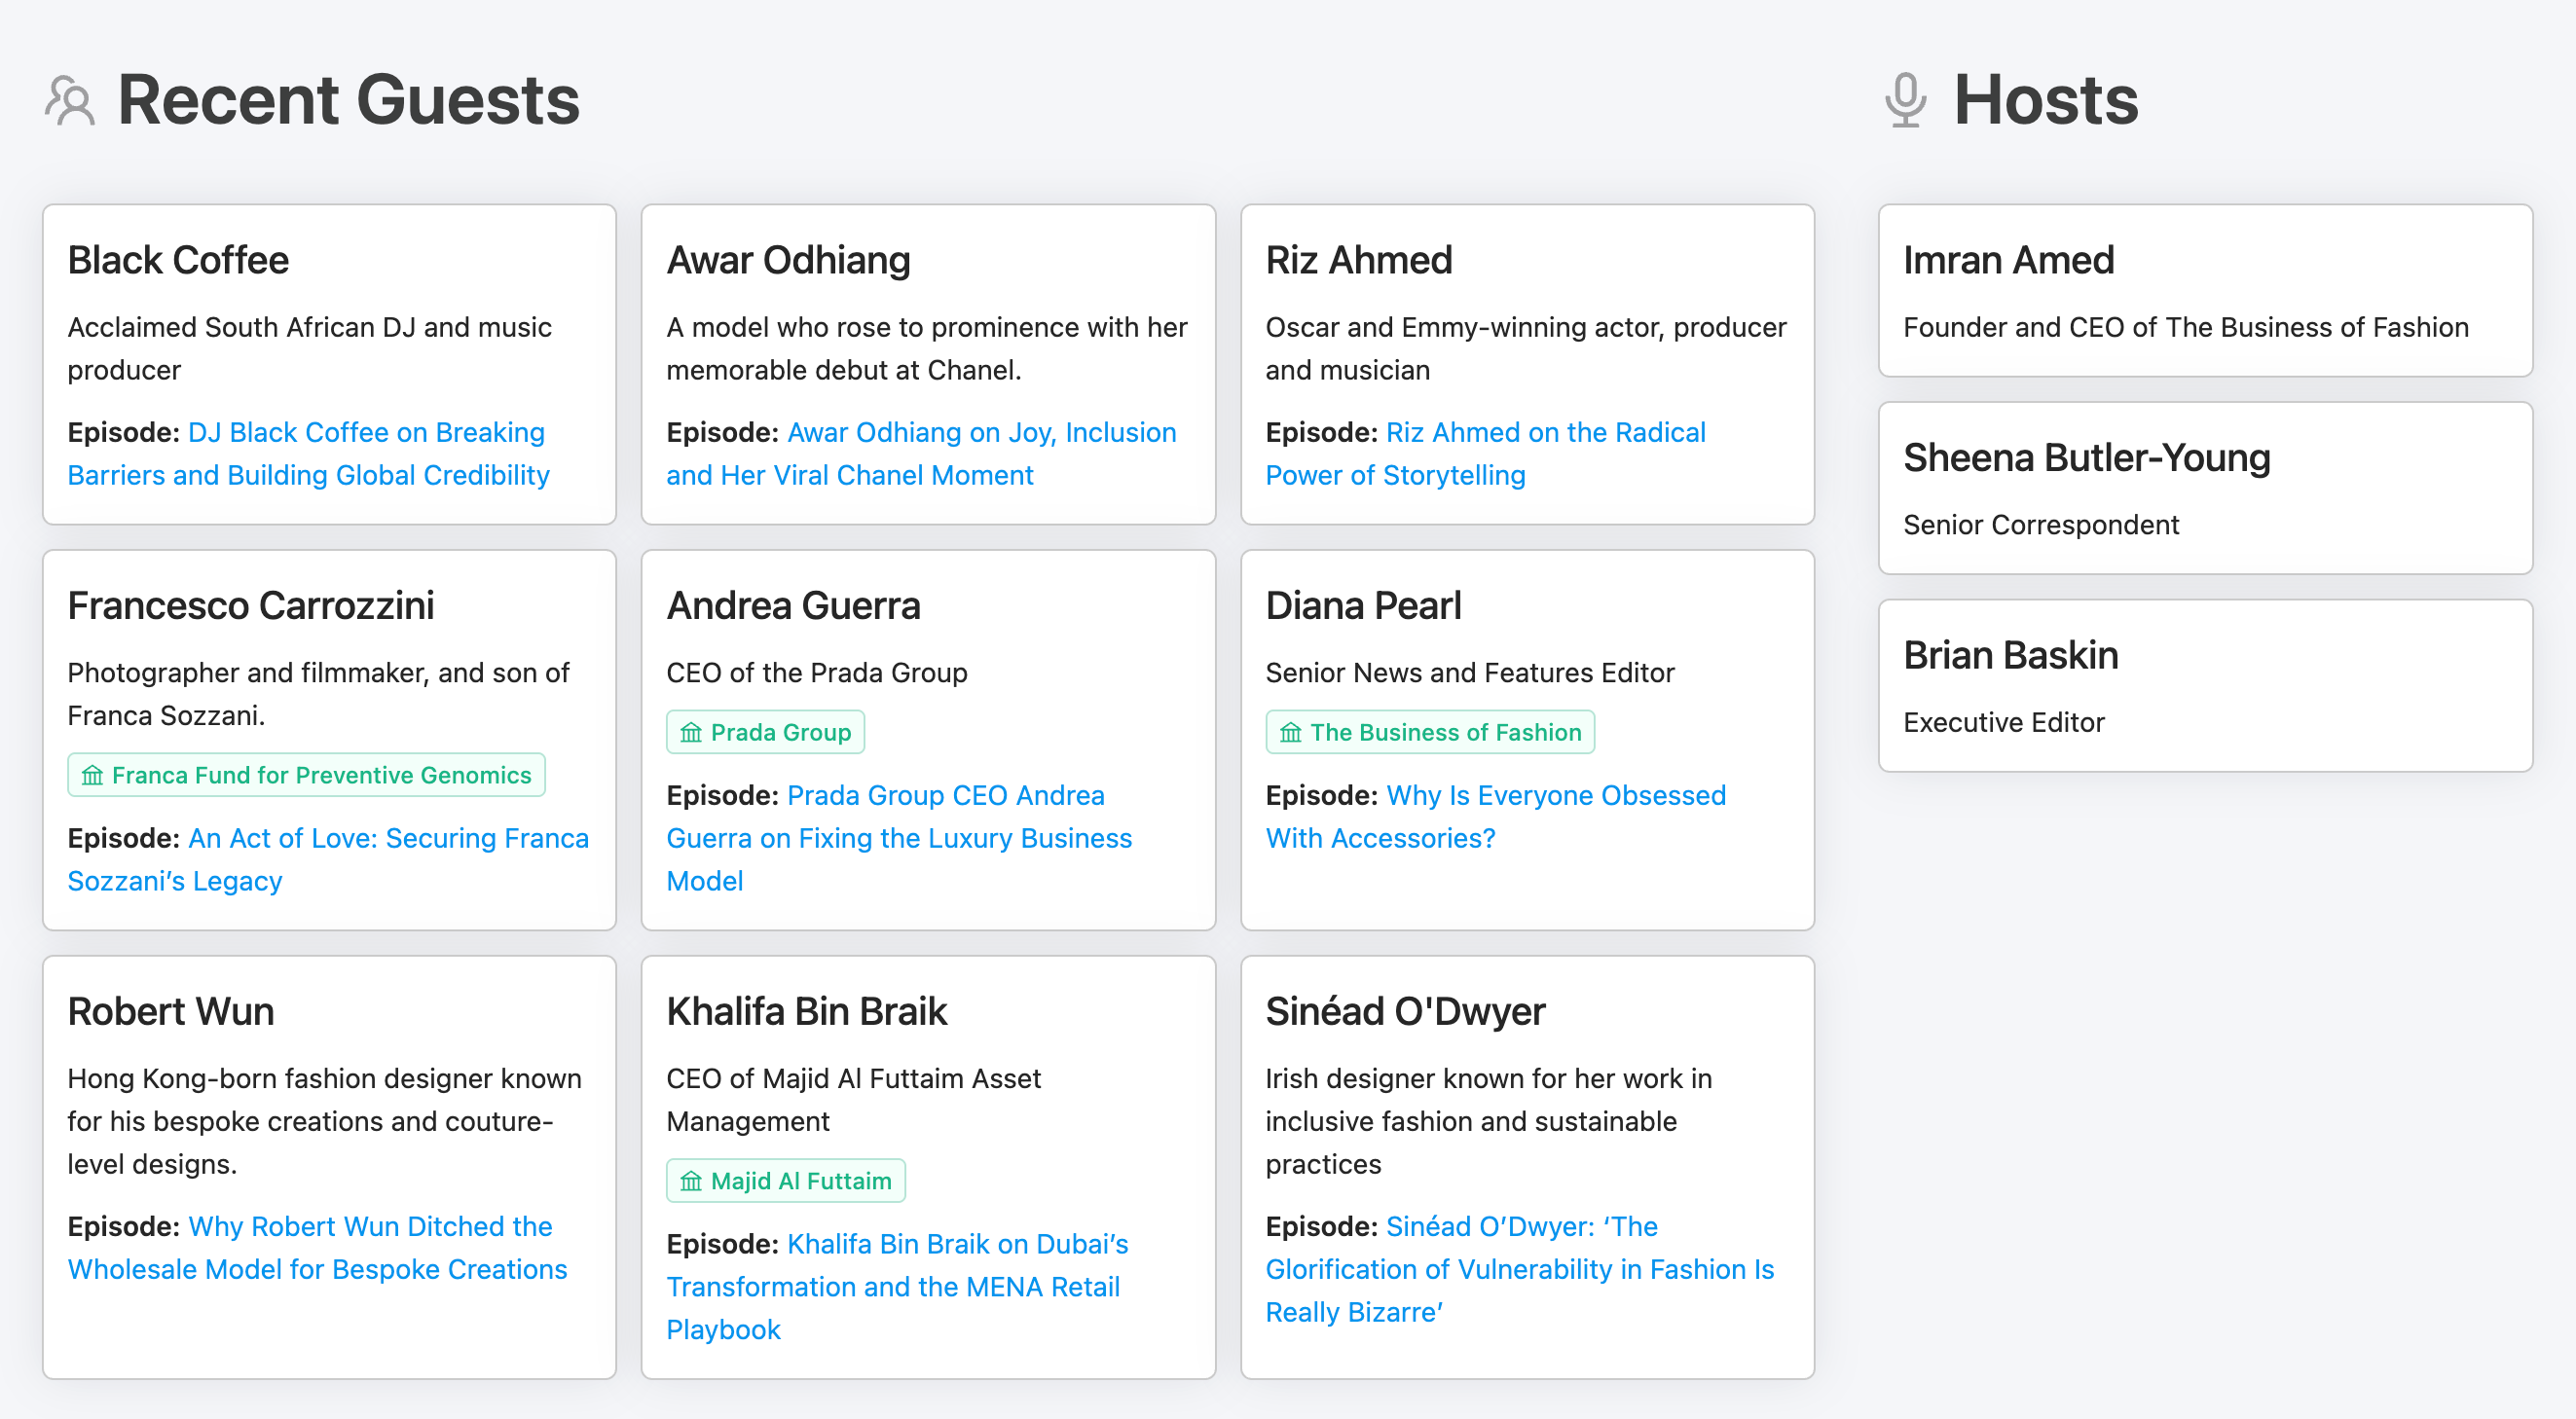Screen dimensions: 2576x1419
Task: Click the Hosts microphone icon
Action: 1905,101
